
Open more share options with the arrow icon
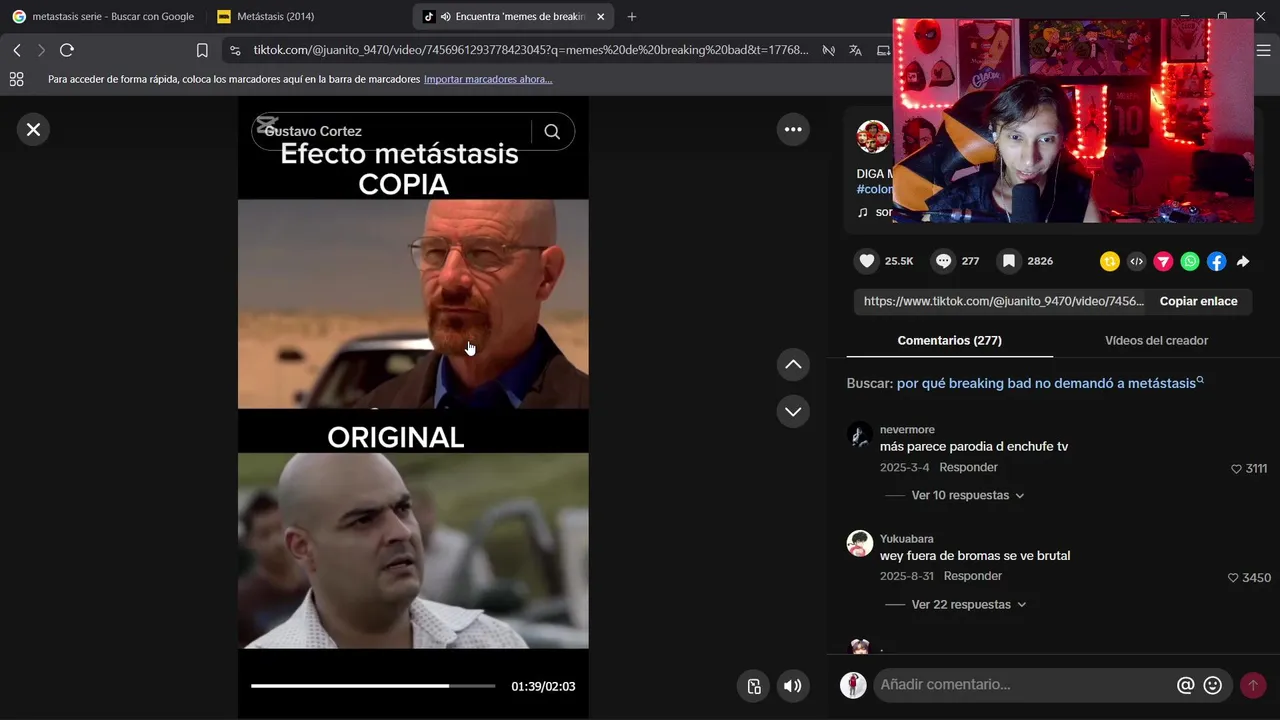point(1243,261)
